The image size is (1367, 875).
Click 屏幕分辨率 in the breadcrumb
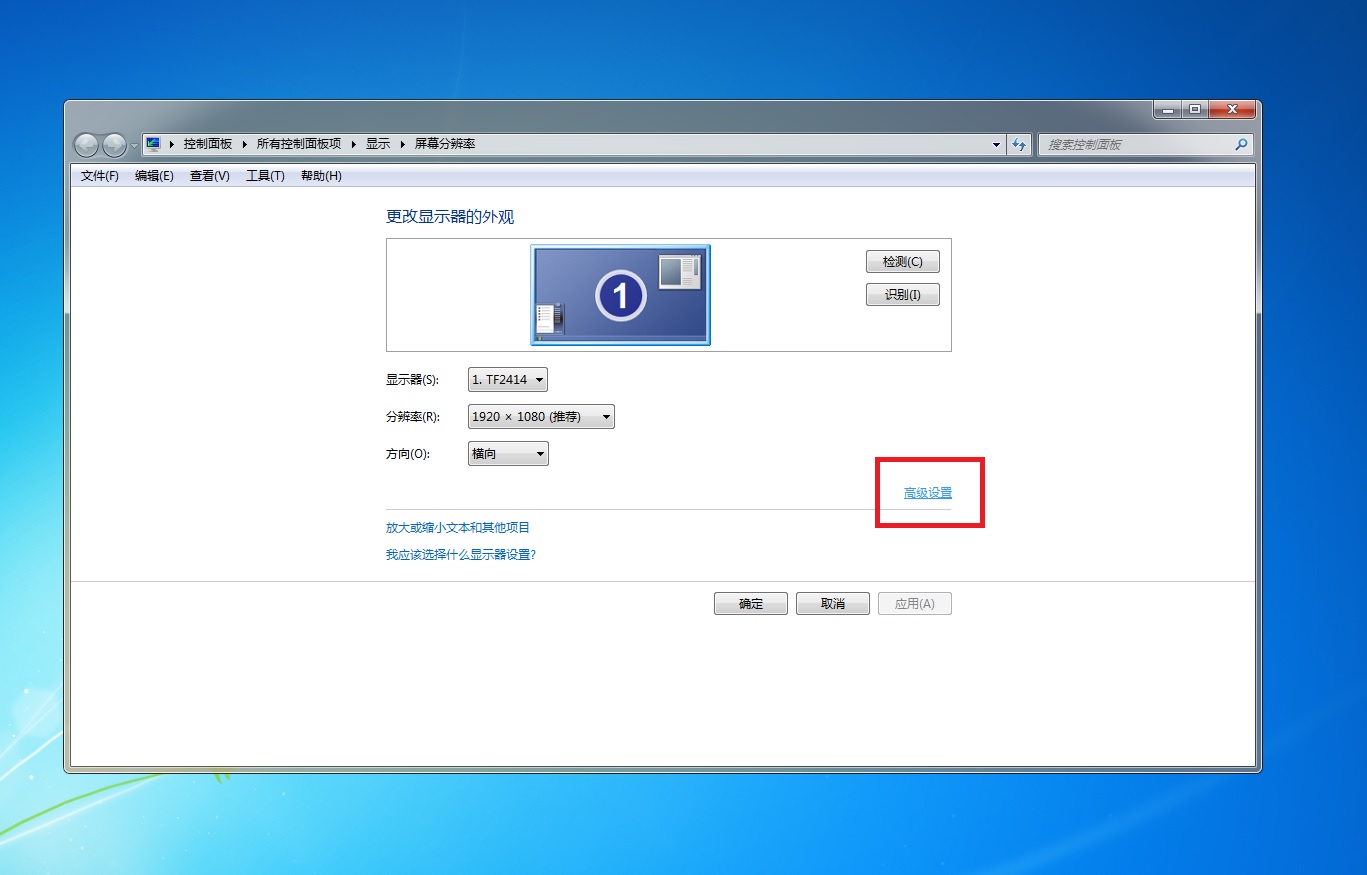tap(445, 144)
